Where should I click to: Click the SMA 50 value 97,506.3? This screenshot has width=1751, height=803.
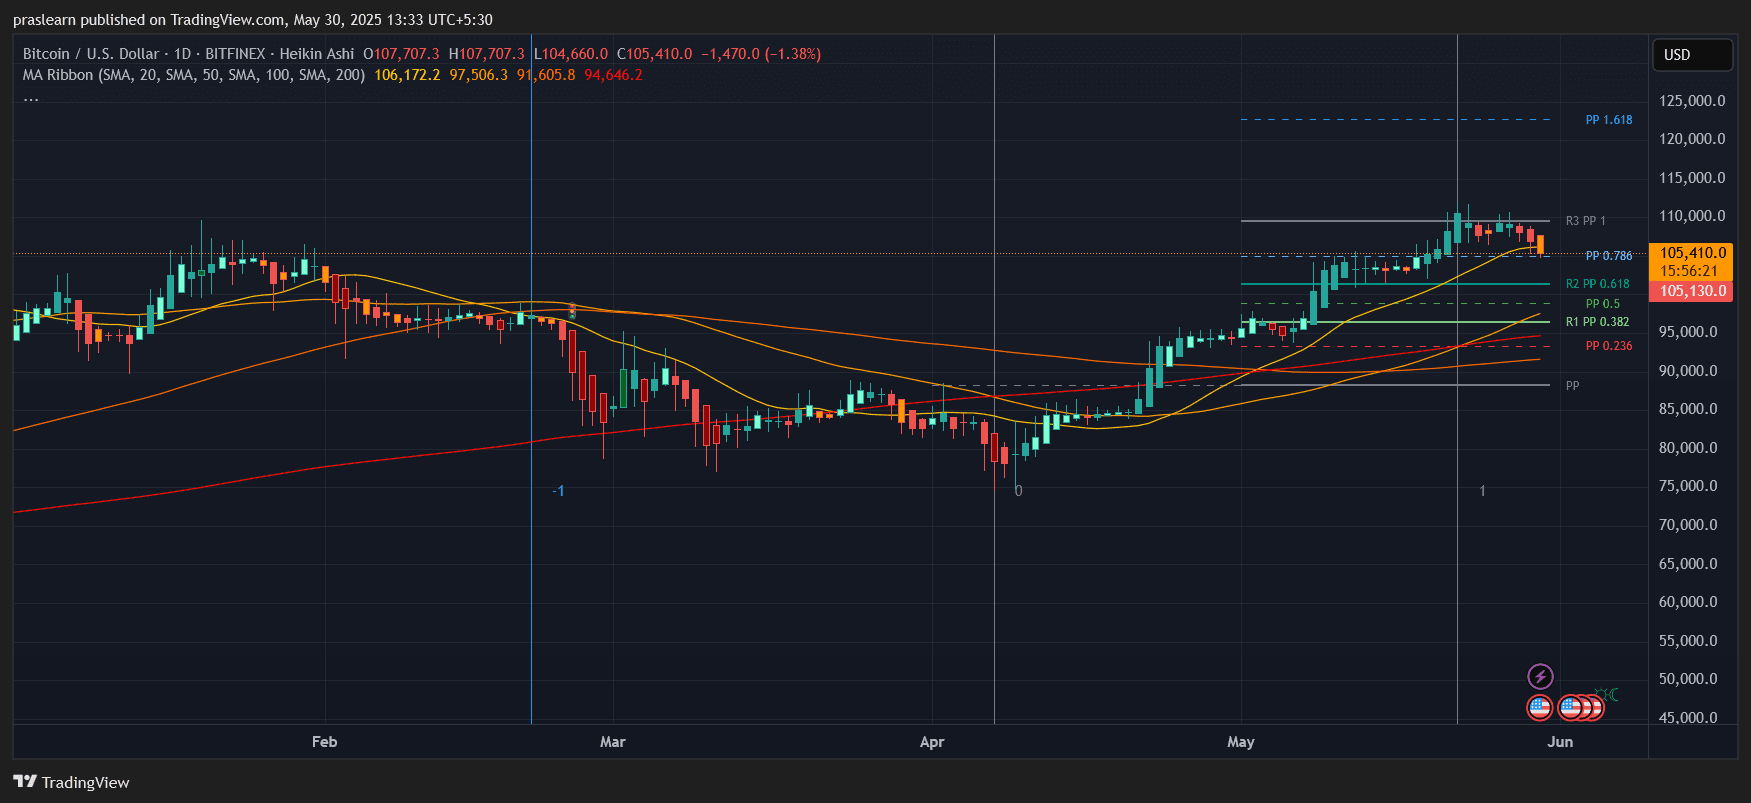coord(478,75)
